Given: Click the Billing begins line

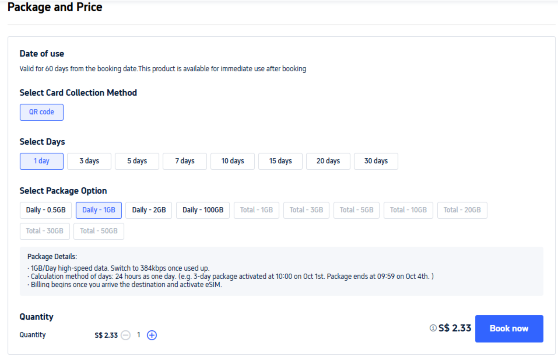Looking at the screenshot, I should tap(125, 285).
